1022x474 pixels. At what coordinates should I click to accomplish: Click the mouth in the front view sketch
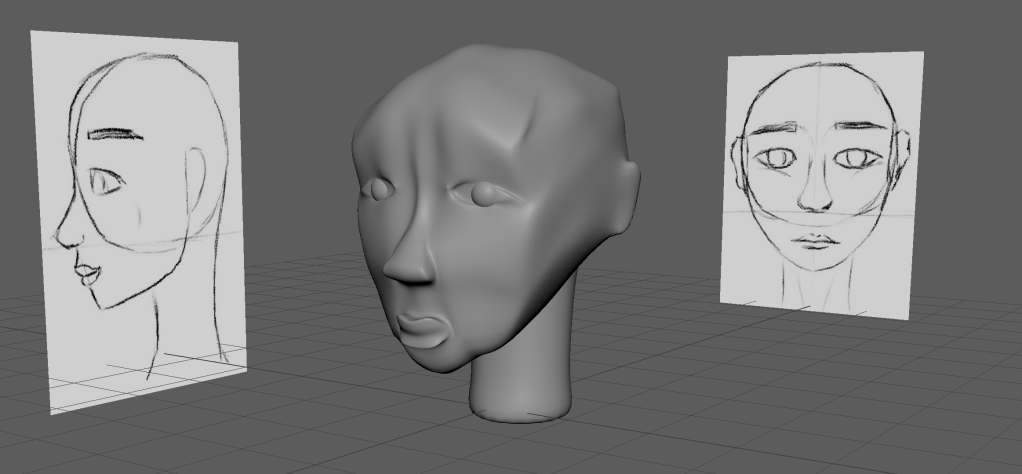pos(817,242)
